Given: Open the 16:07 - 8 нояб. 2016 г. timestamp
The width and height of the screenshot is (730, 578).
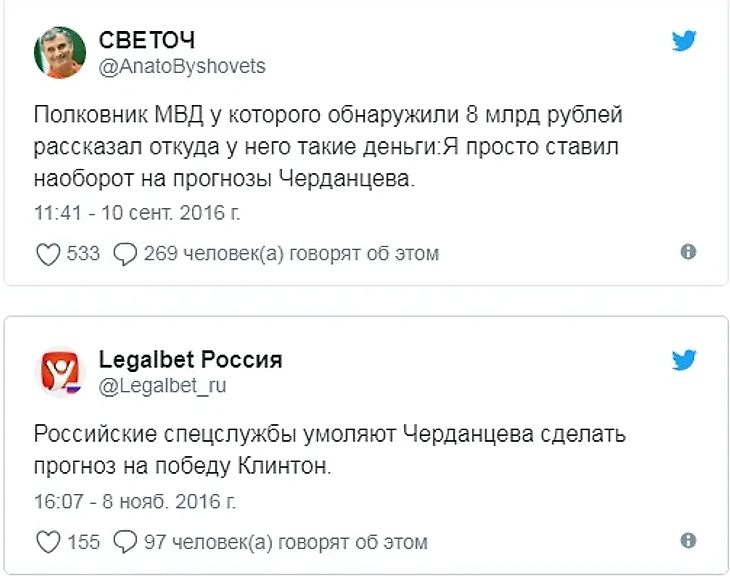Looking at the screenshot, I should (x=137, y=500).
